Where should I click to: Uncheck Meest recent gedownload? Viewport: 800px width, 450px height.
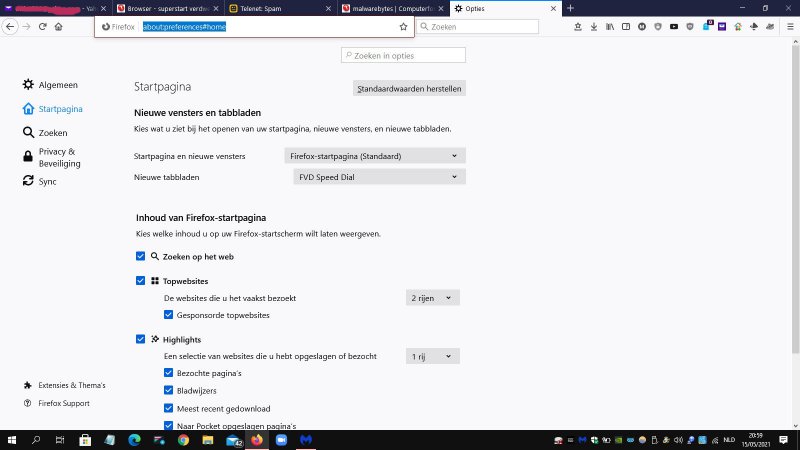pyautogui.click(x=168, y=408)
